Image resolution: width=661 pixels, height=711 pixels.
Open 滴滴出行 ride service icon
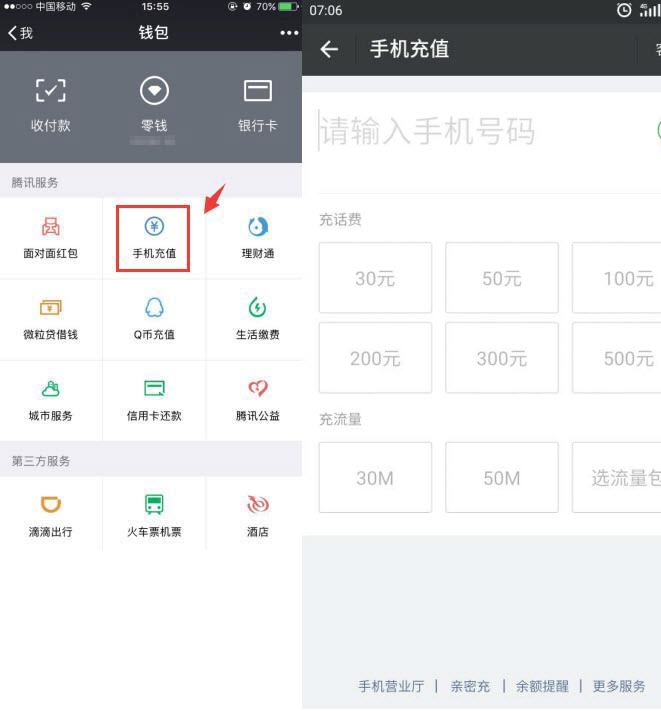(50, 505)
